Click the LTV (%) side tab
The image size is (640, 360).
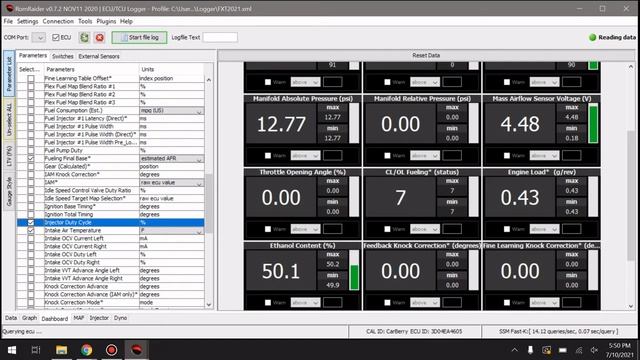point(9,156)
